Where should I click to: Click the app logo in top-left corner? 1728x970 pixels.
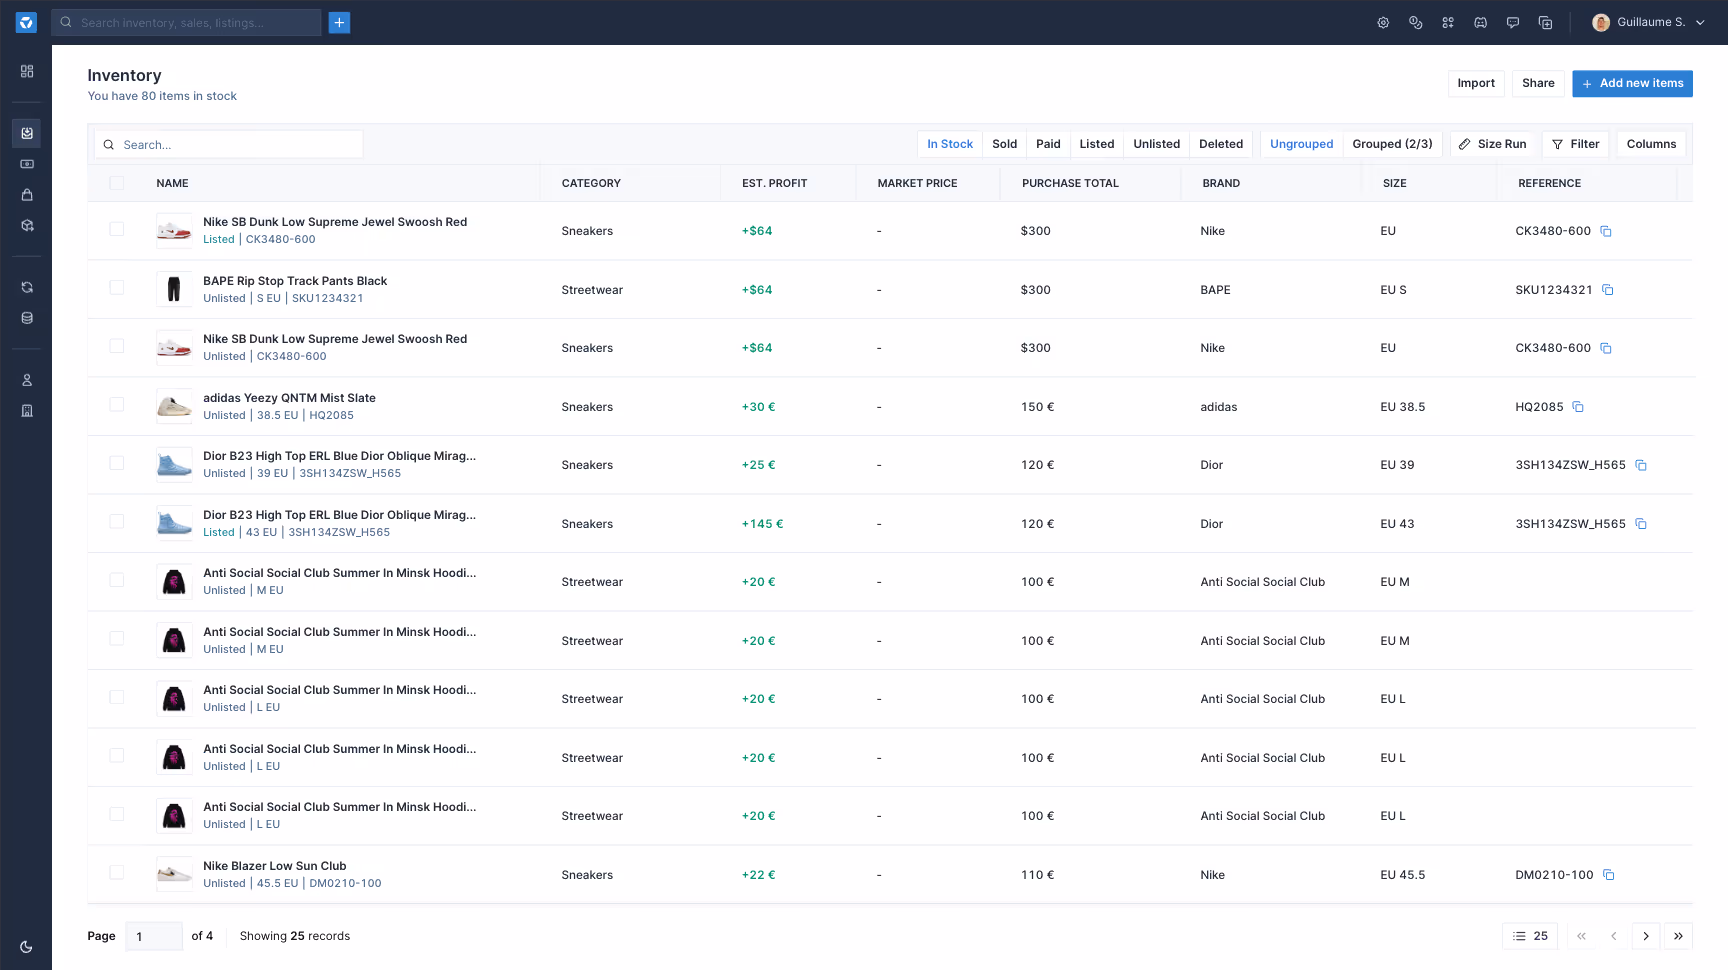pos(26,22)
